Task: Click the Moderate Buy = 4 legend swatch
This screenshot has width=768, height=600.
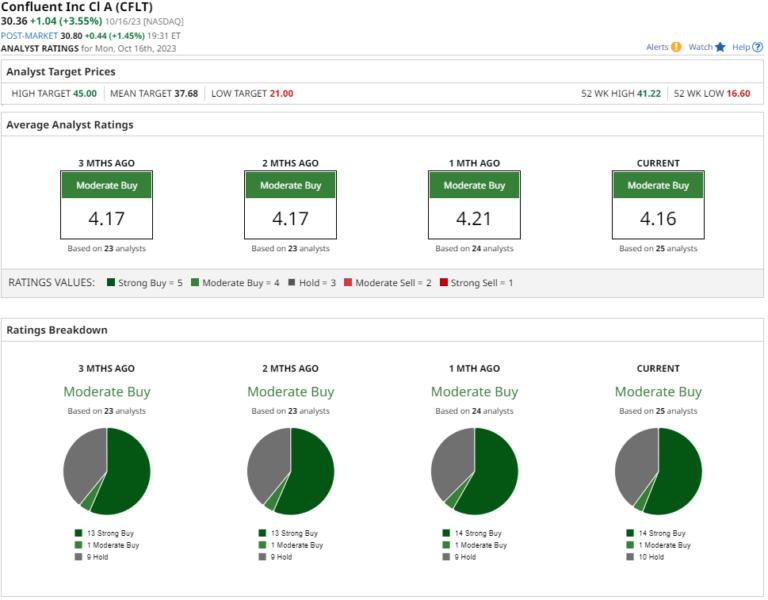Action: click(x=195, y=282)
